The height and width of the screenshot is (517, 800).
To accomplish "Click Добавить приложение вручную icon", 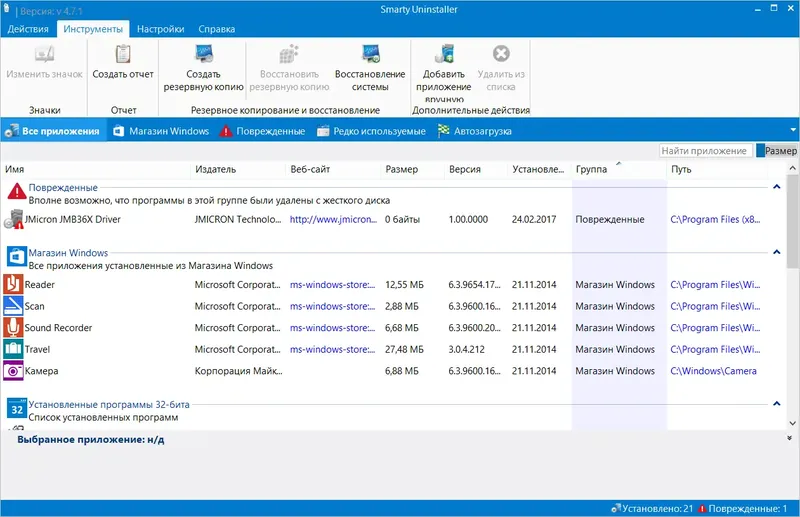I will pos(446,55).
